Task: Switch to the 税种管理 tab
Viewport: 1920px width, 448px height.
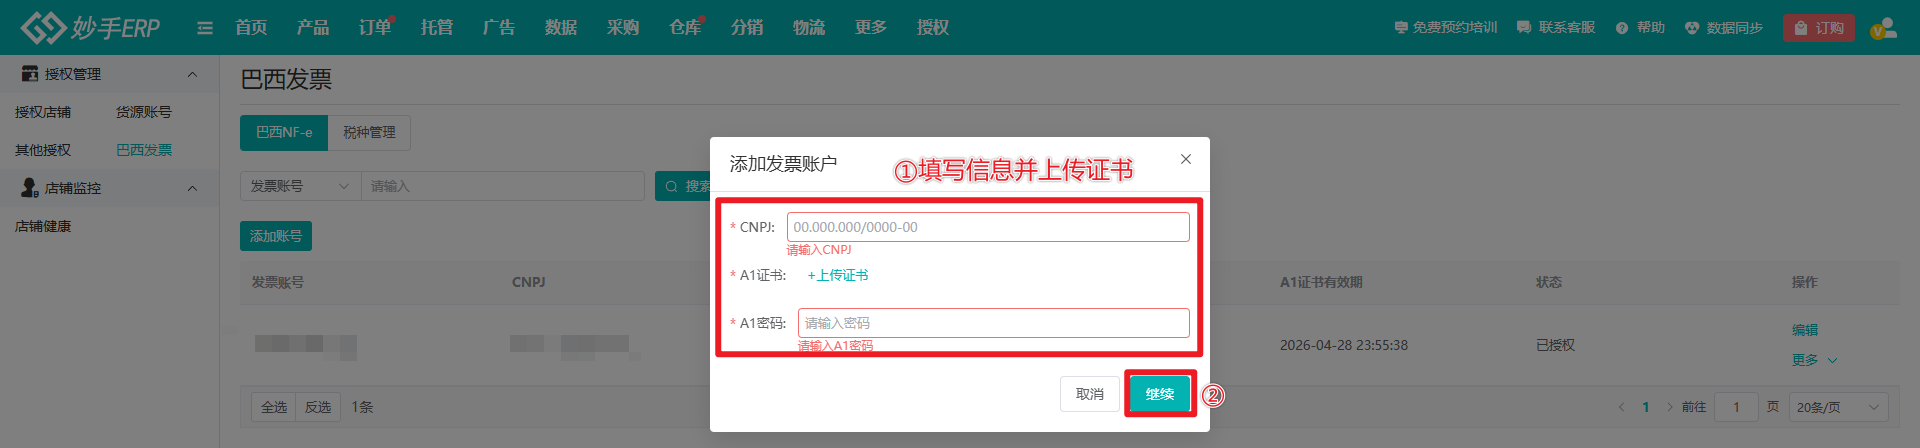Action: 369,133
